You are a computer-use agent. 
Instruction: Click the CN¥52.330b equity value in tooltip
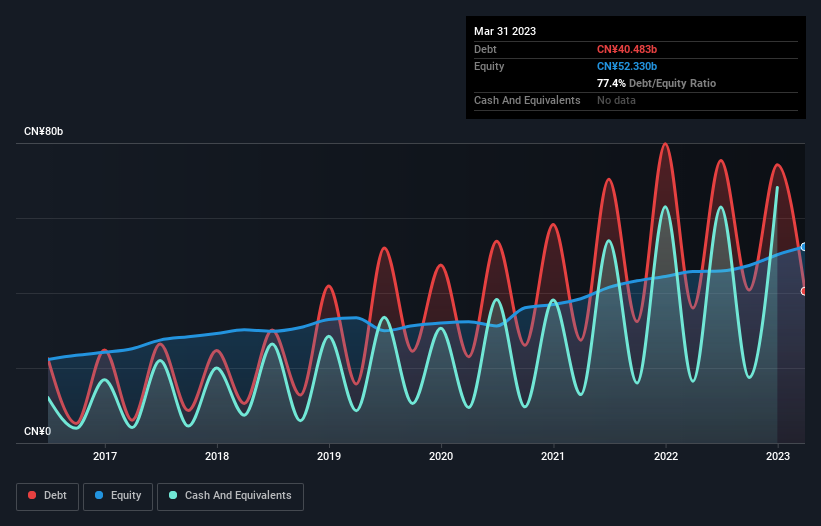[627, 66]
